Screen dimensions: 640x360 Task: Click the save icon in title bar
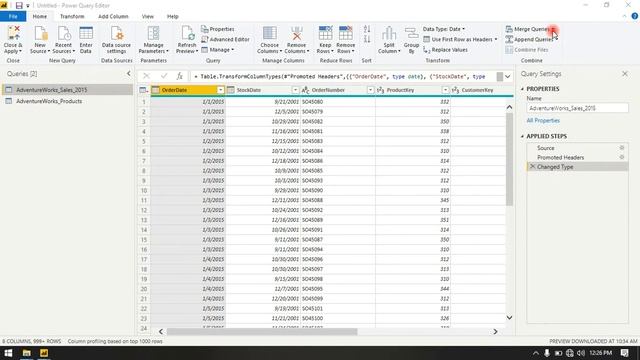click(19, 6)
